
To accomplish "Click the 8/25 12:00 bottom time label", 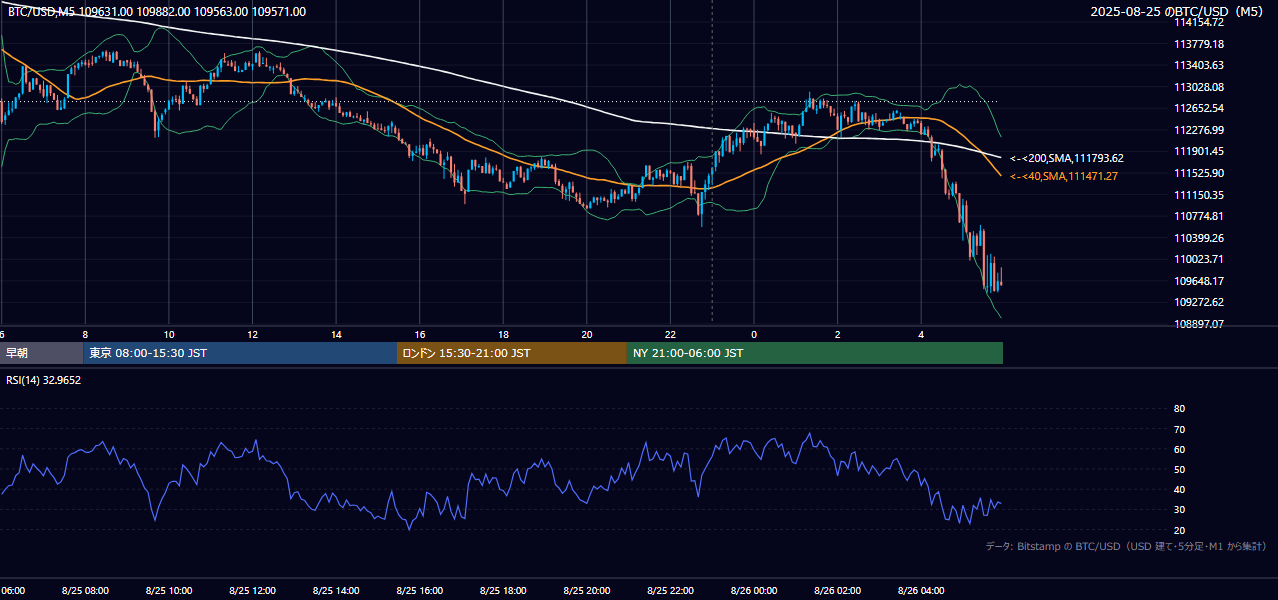I will pyautogui.click(x=252, y=591).
